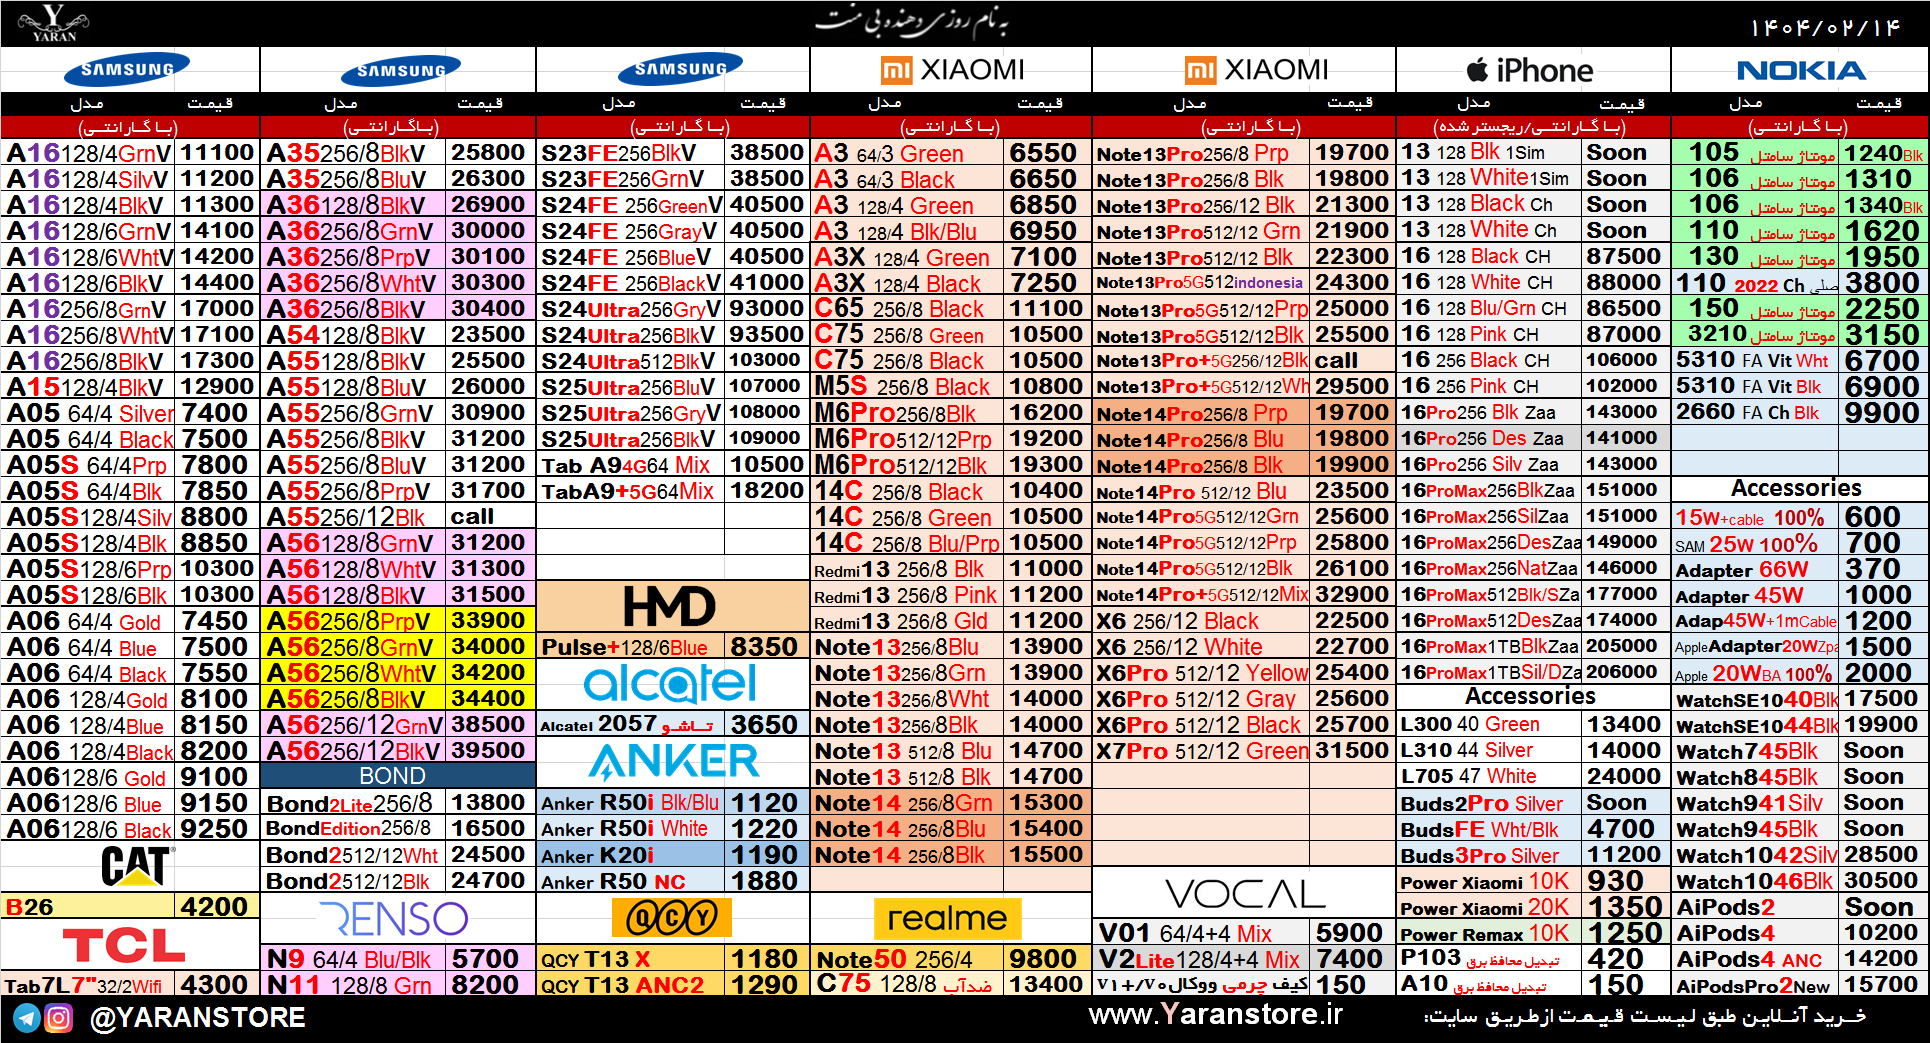Click the Note13Pro 256/8 Prp row
The width and height of the screenshot is (1930, 1043).
point(1243,152)
